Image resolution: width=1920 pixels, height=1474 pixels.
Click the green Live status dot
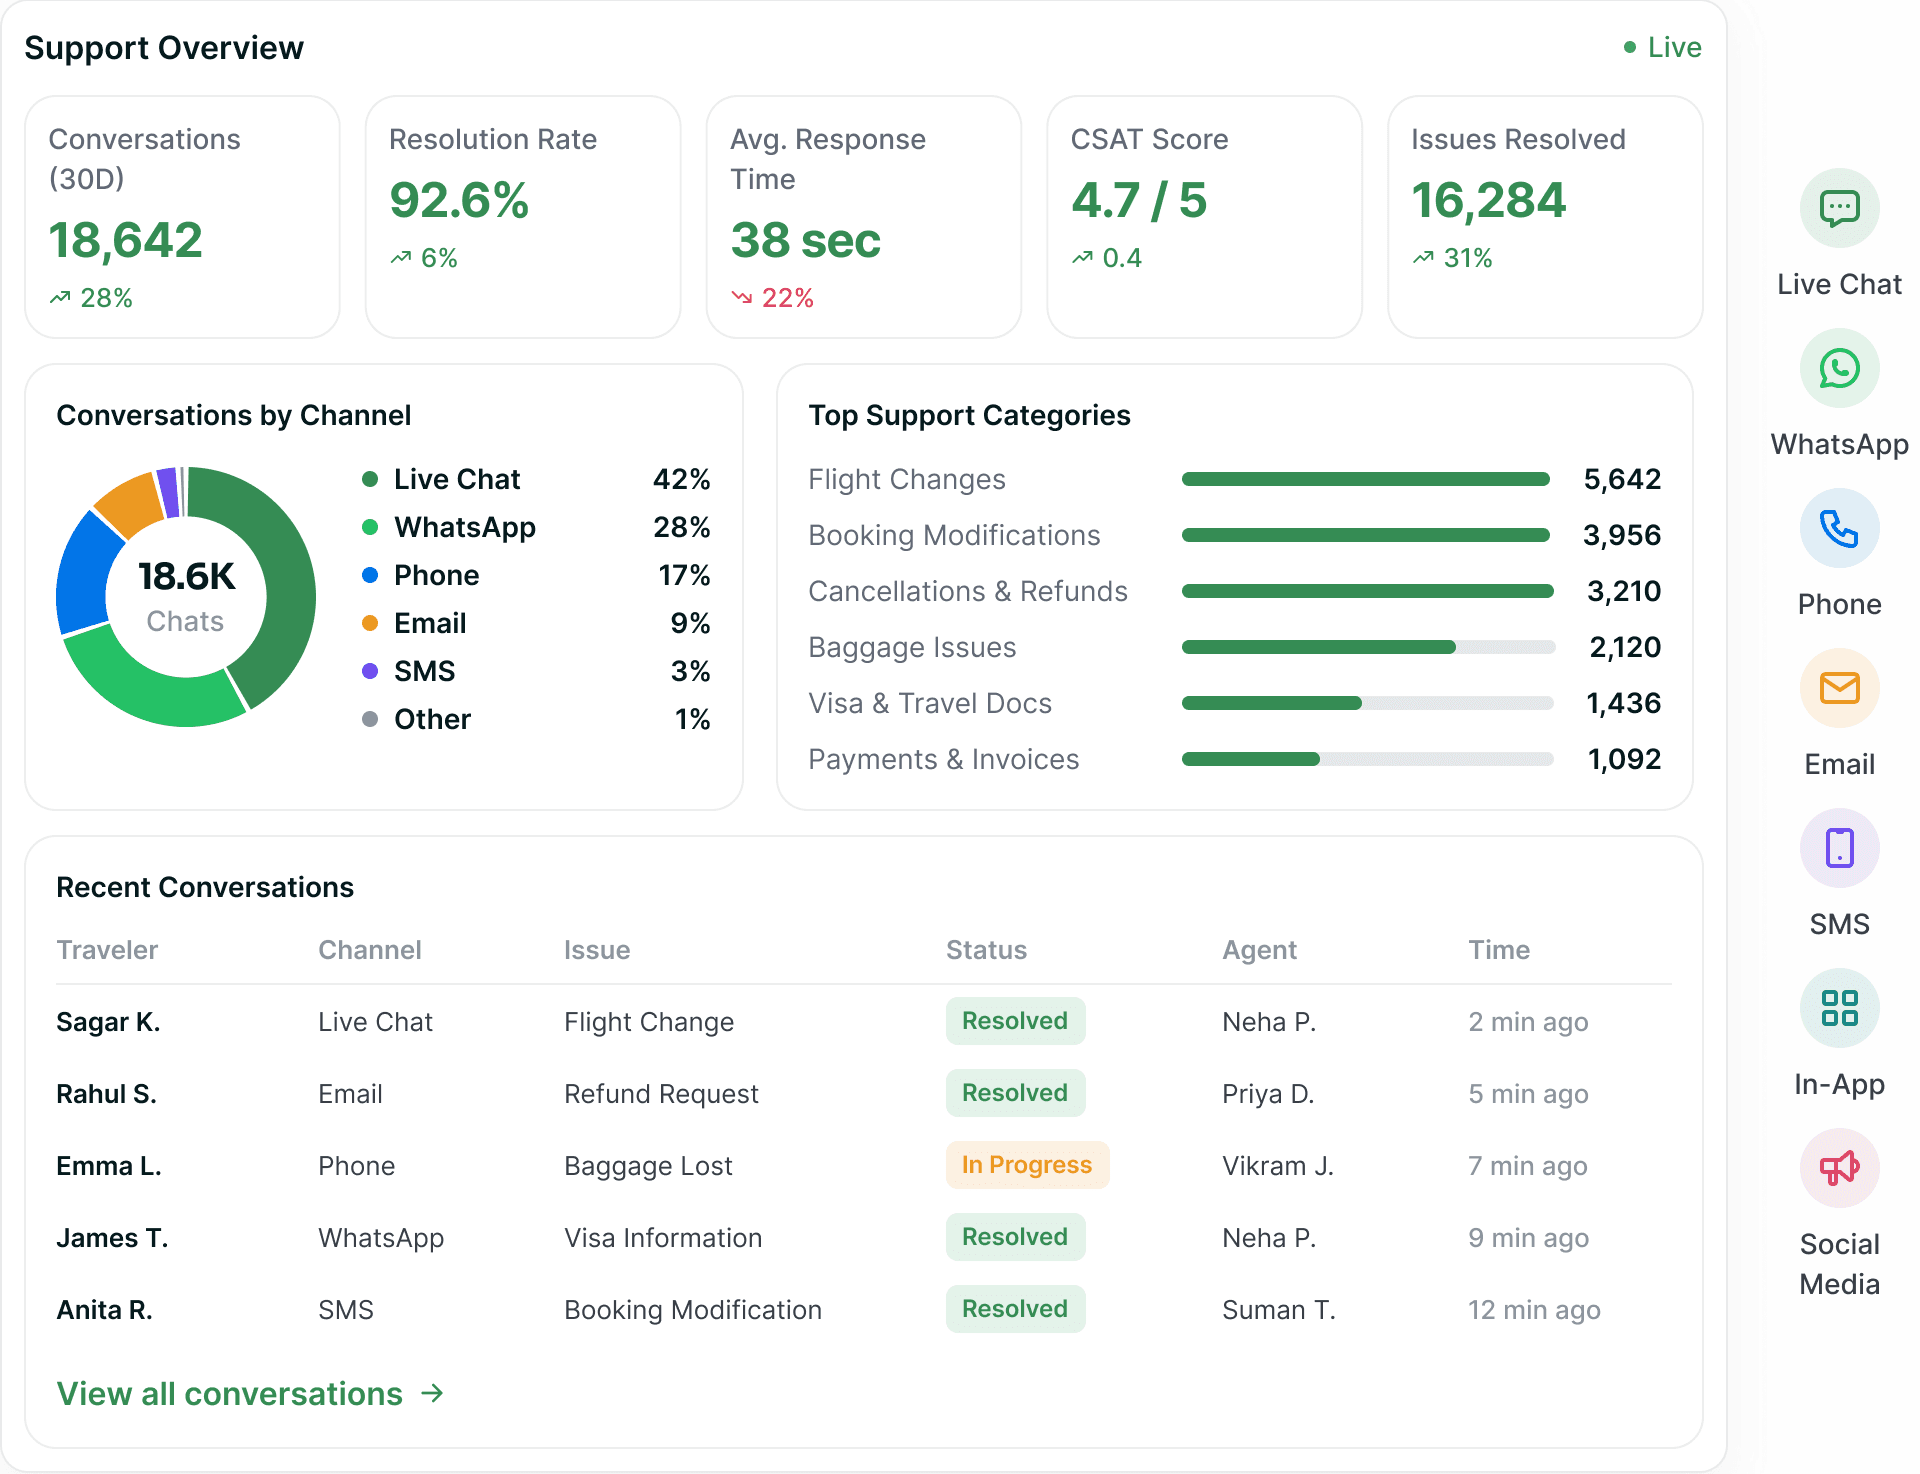pos(1630,47)
